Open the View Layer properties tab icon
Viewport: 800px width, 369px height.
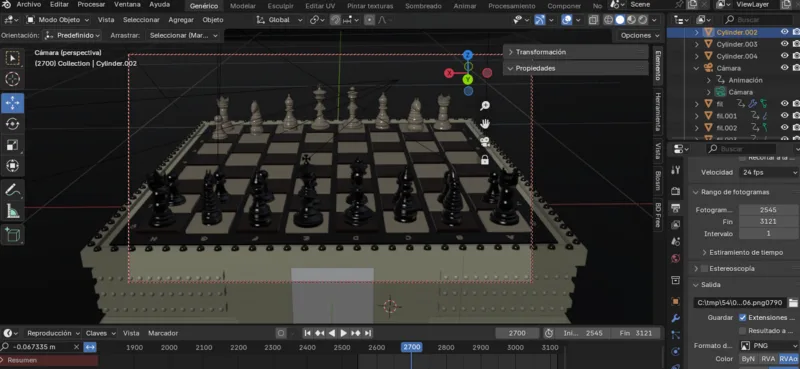coord(676,225)
